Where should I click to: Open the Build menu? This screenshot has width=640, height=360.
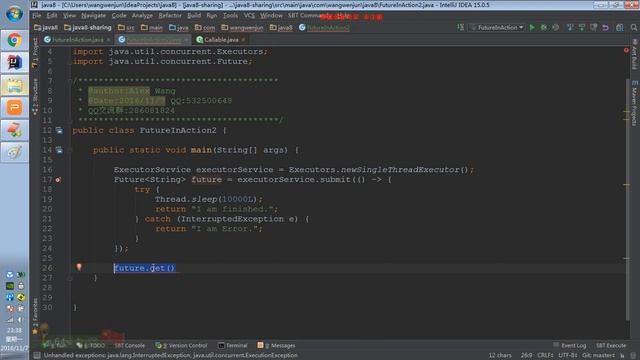194,16
